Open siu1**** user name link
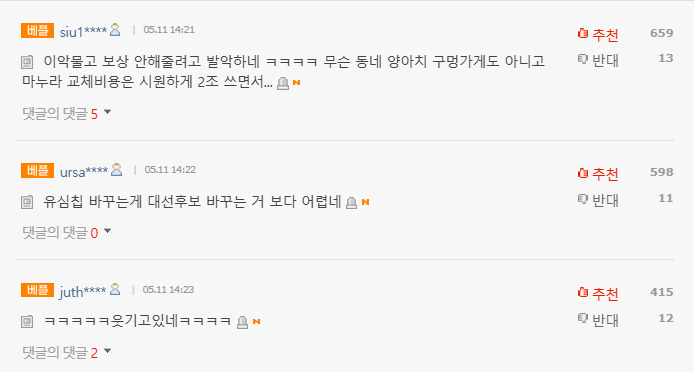694x372 pixels. (x=83, y=31)
